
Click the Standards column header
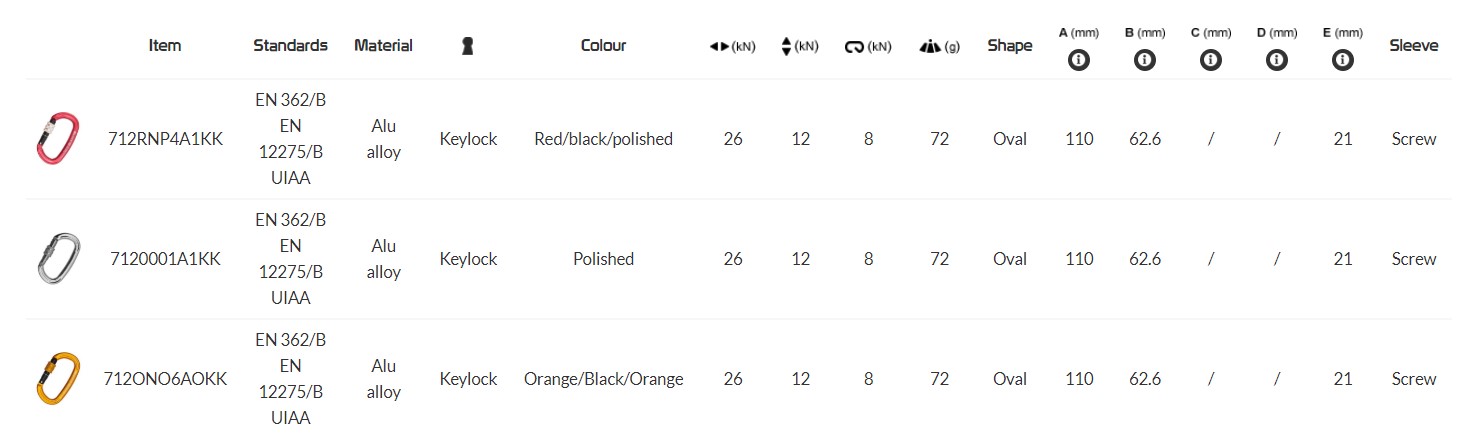tap(290, 45)
